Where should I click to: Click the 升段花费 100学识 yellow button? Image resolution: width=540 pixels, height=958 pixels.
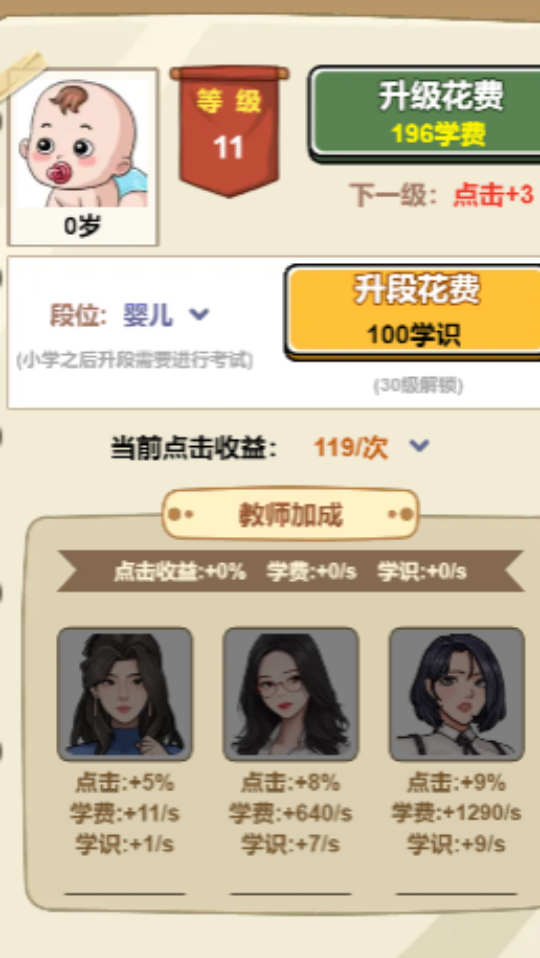coord(414,312)
